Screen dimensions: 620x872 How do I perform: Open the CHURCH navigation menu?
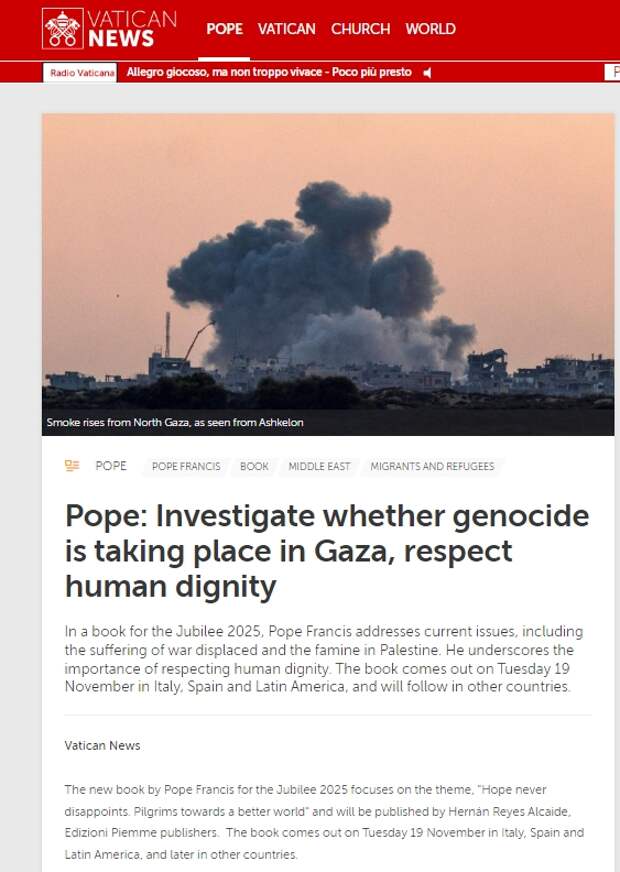point(360,29)
